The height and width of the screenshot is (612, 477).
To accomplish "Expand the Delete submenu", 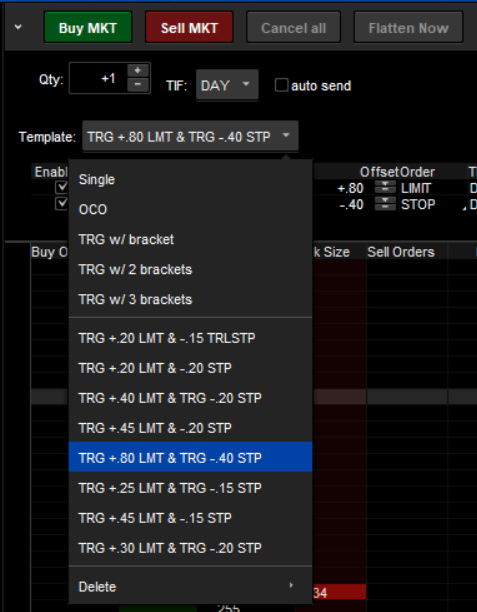I will (190, 586).
